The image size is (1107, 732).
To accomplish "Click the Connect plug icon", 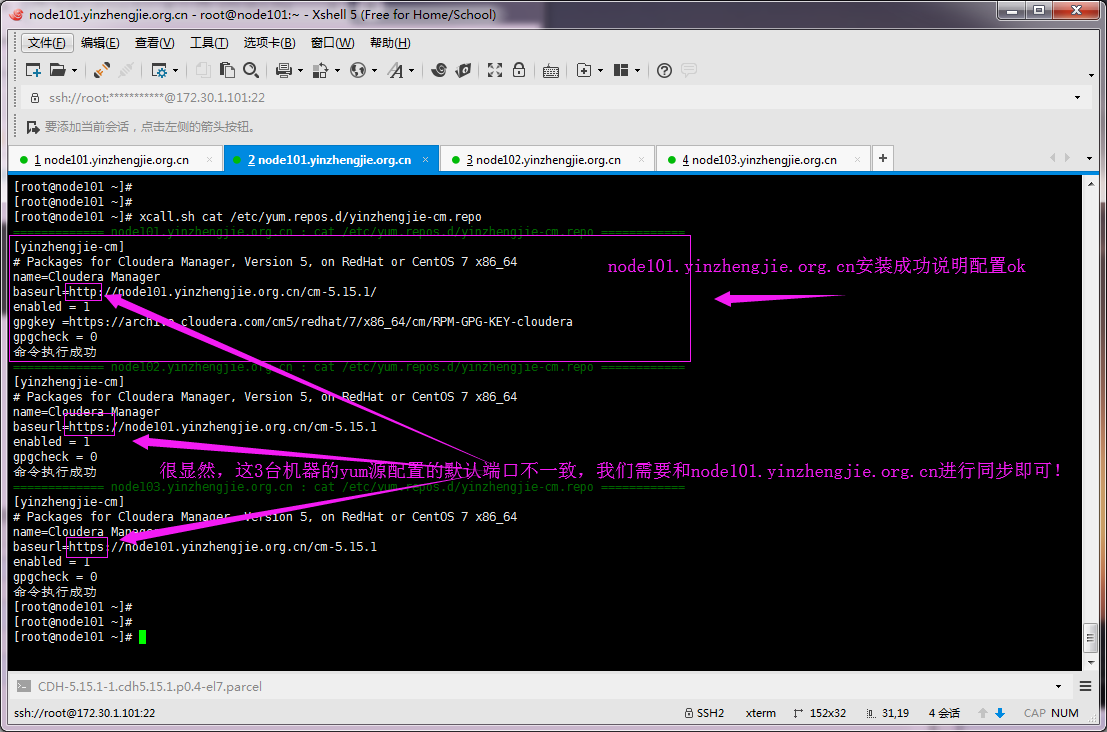I will click(102, 70).
